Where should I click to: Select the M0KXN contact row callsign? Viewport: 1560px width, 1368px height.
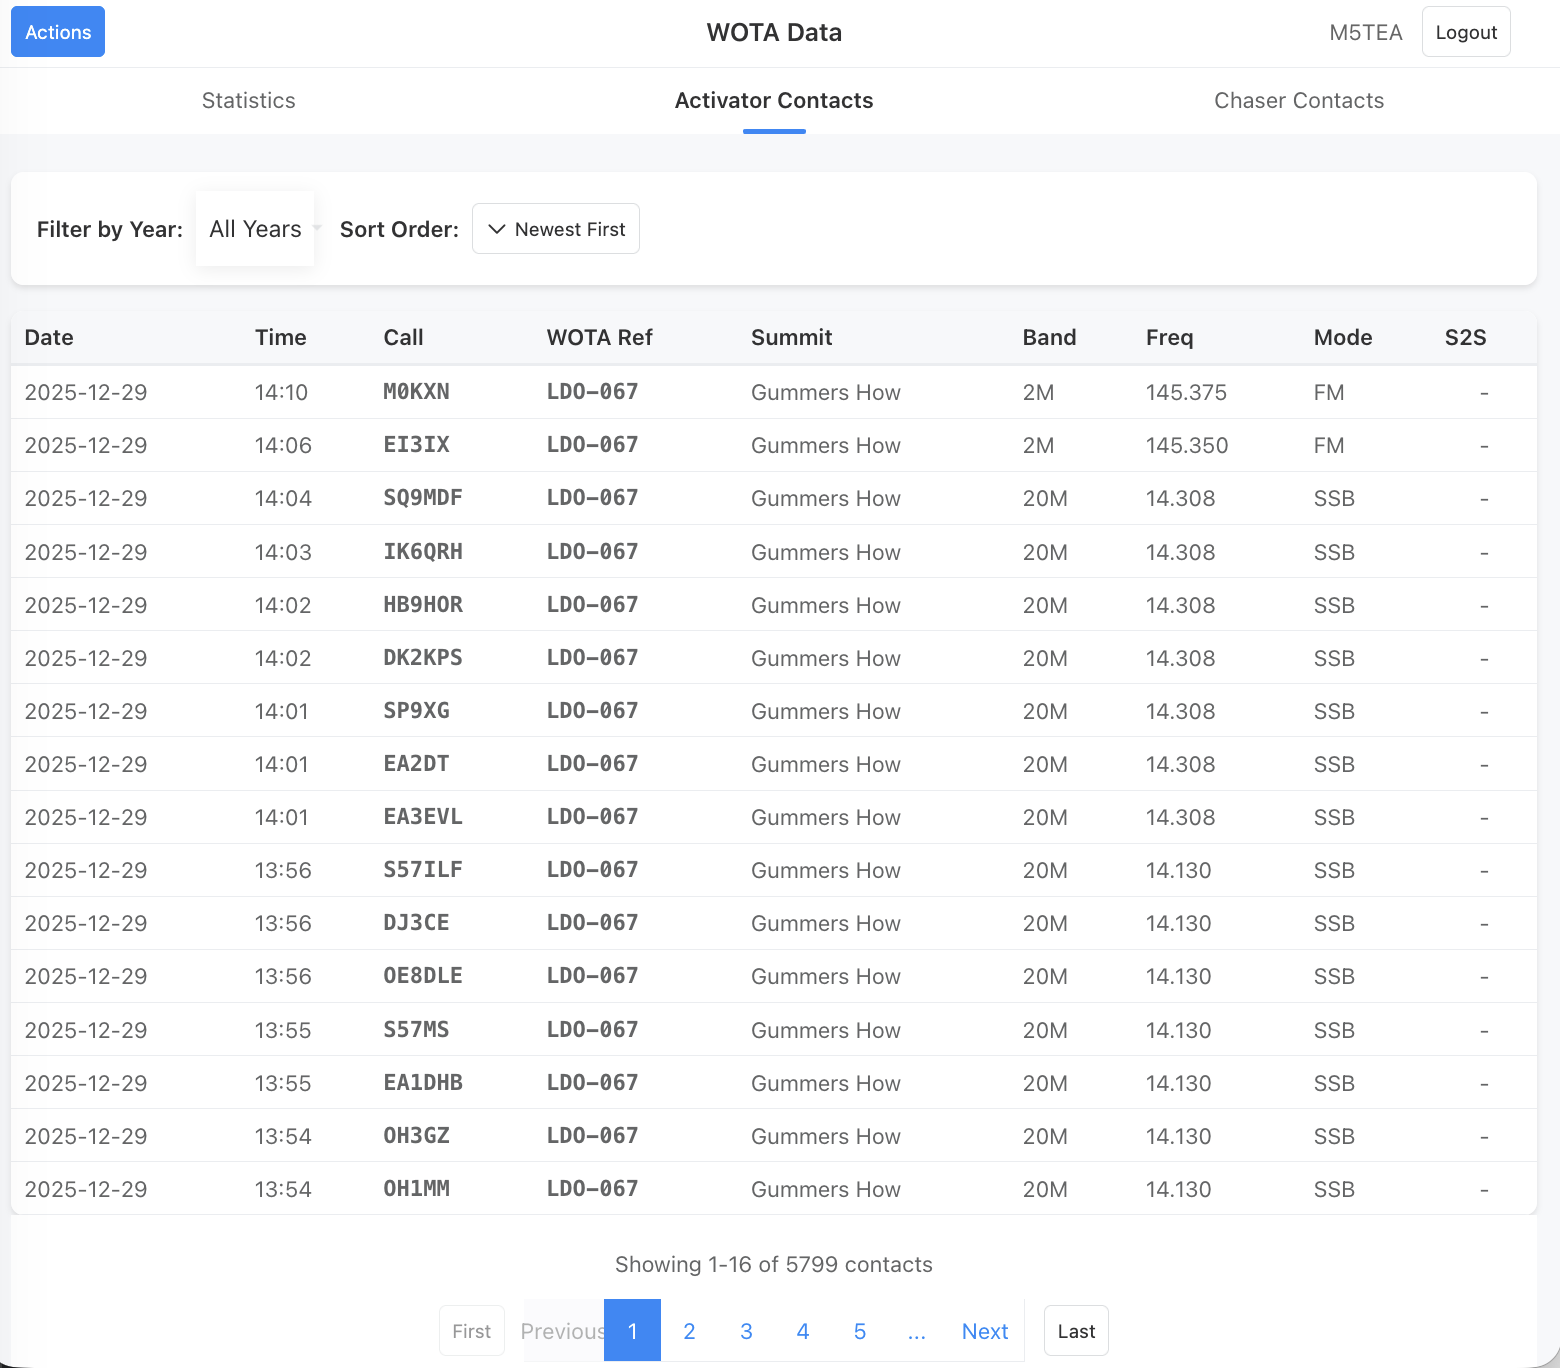point(416,392)
